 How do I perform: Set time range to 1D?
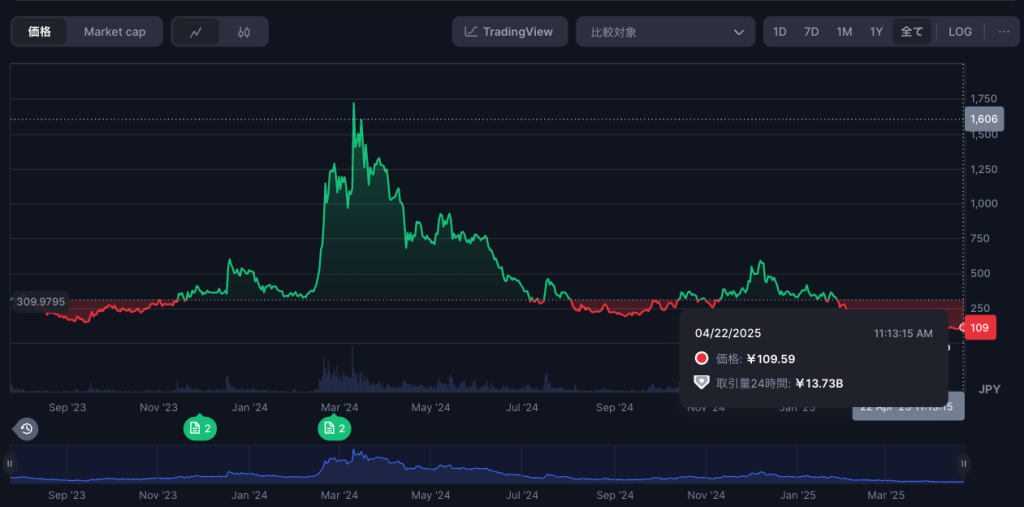point(779,32)
